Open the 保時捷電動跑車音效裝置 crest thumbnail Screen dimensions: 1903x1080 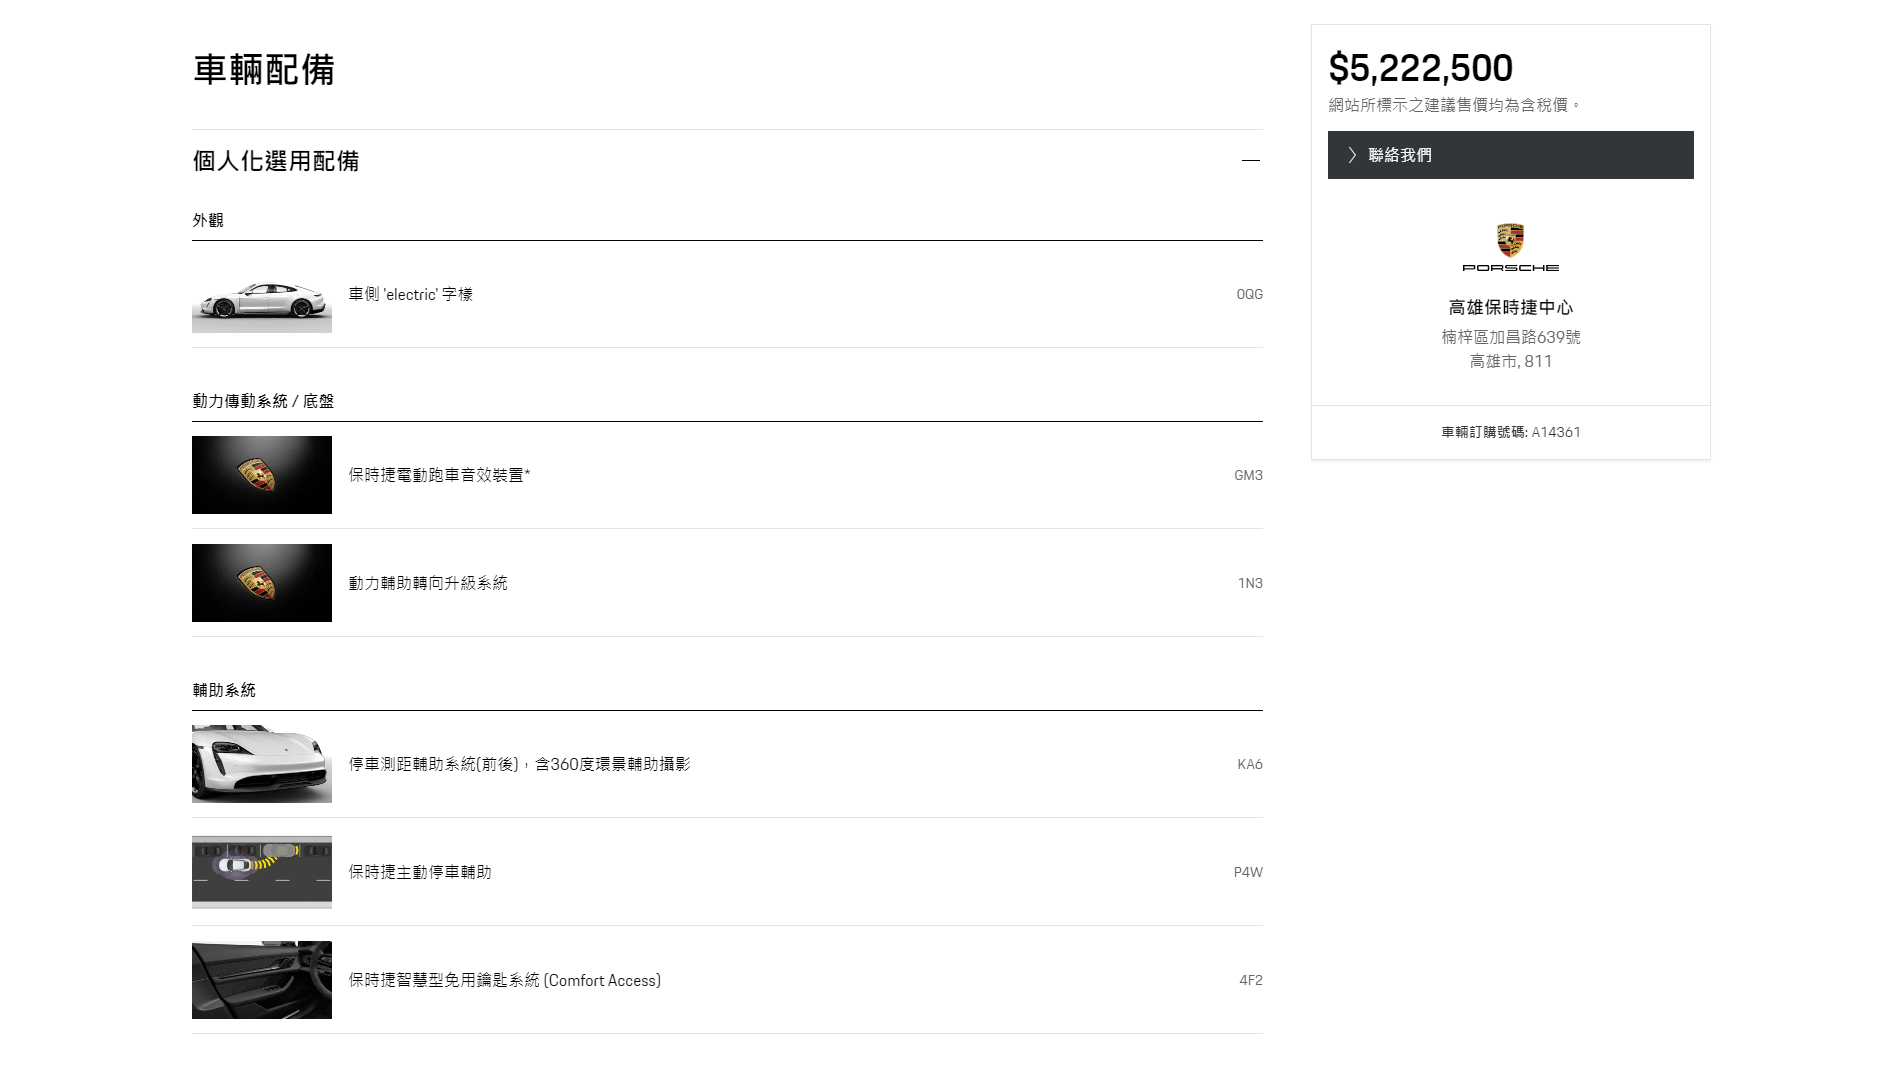tap(262, 475)
